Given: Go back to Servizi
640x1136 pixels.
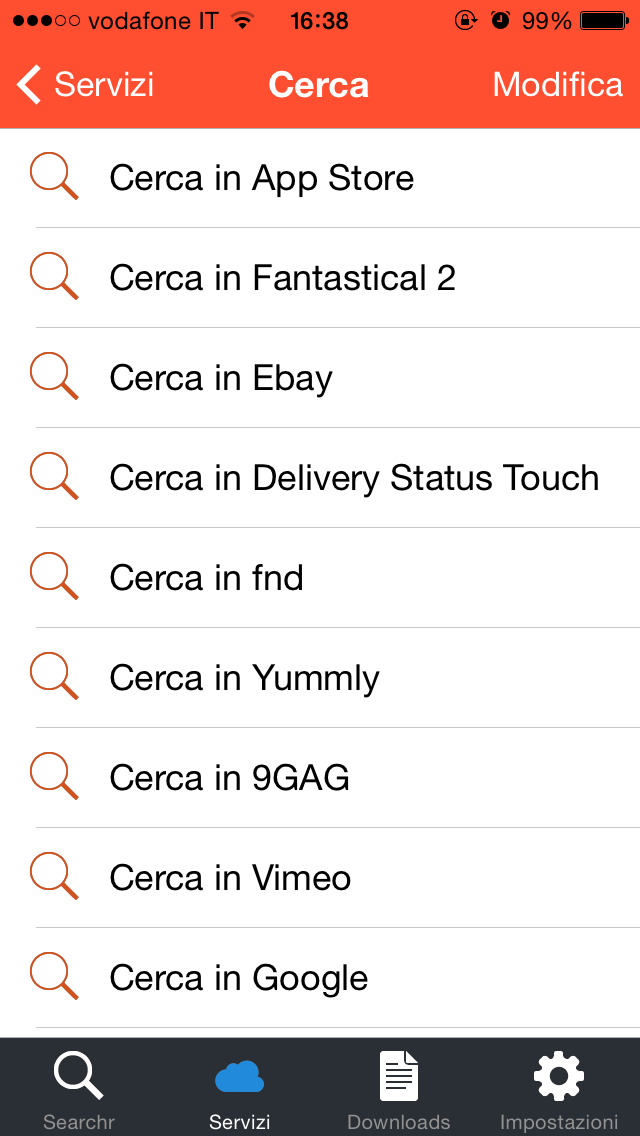Looking at the screenshot, I should pyautogui.click(x=86, y=85).
